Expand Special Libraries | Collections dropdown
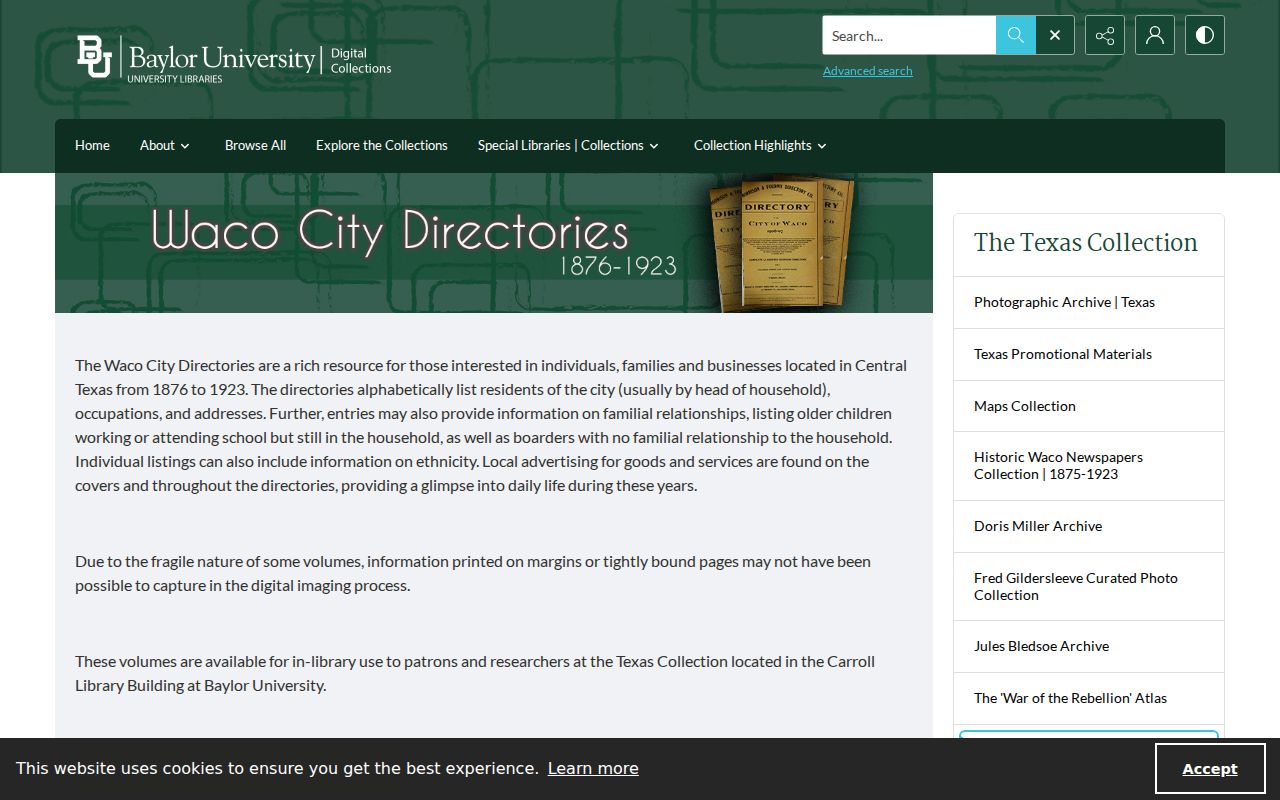 [569, 145]
